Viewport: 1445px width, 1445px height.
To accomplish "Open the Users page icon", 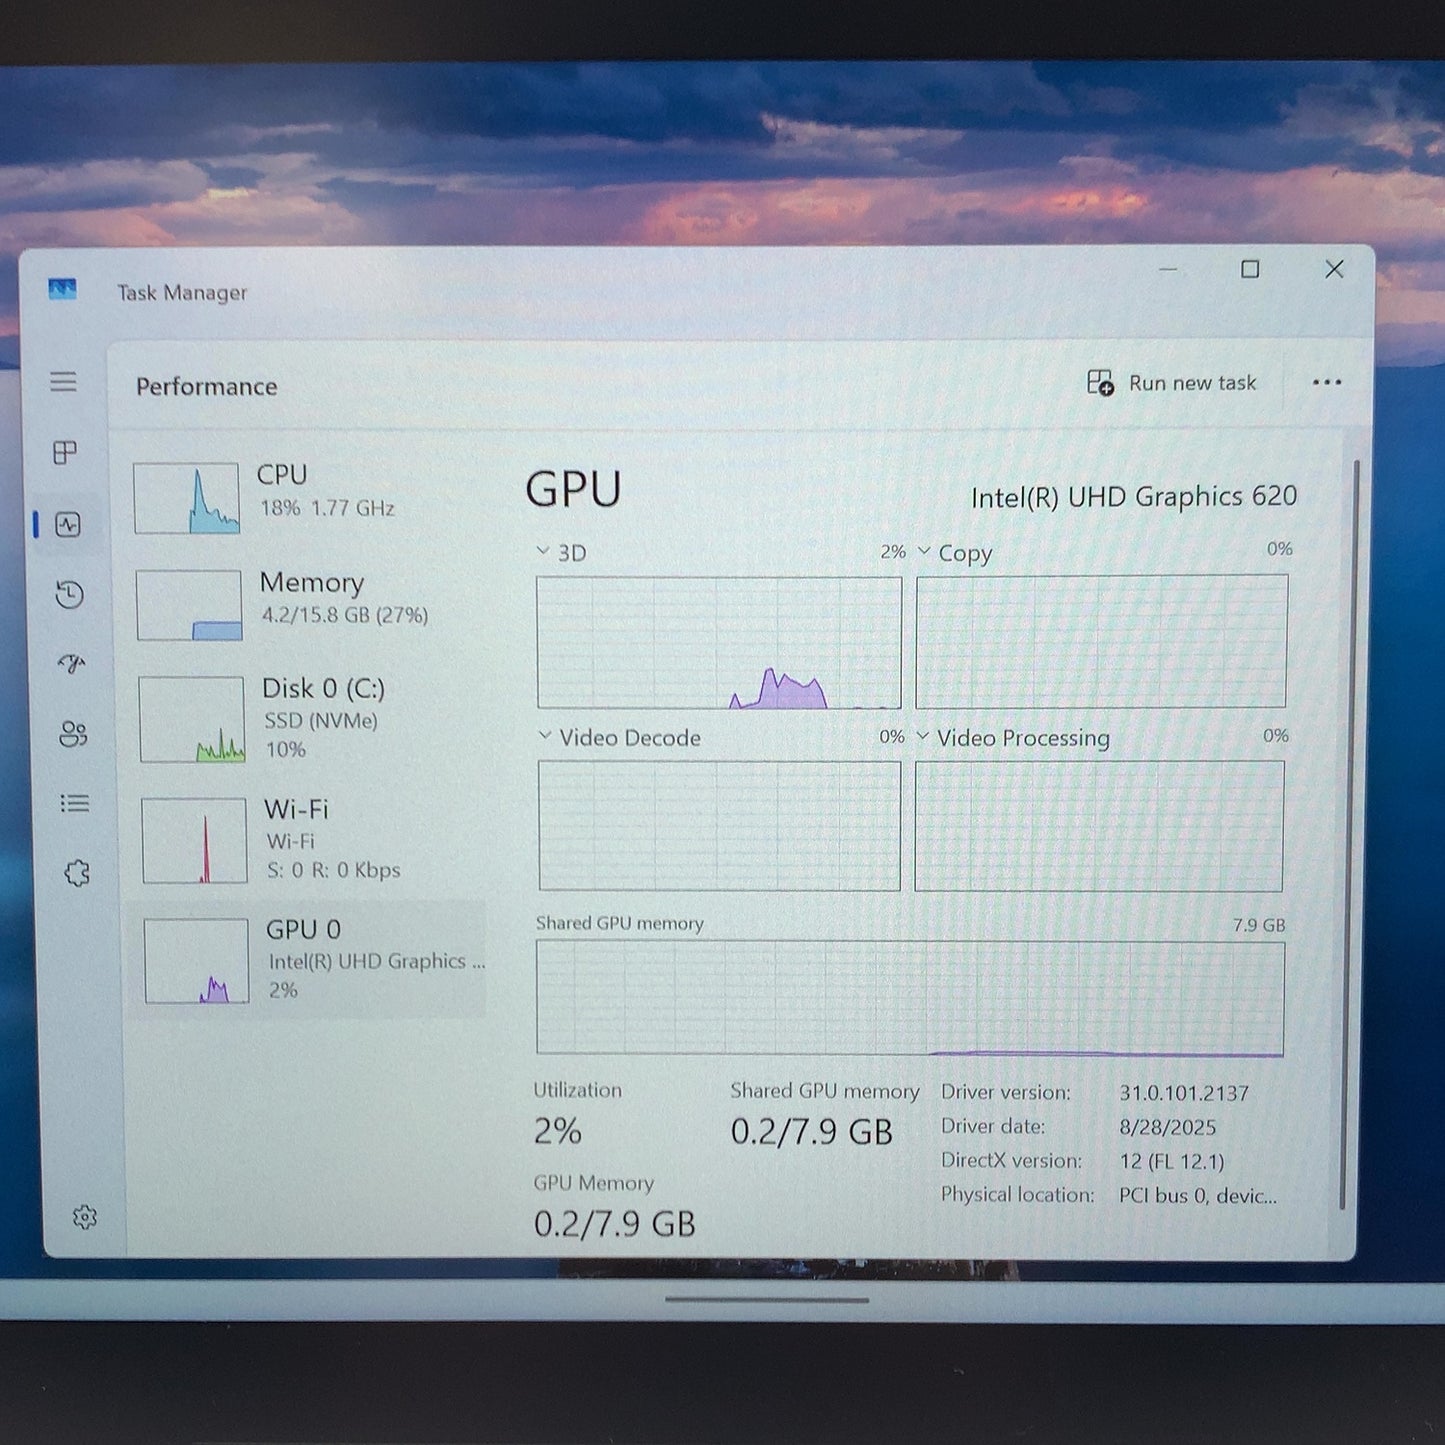I will tap(73, 734).
